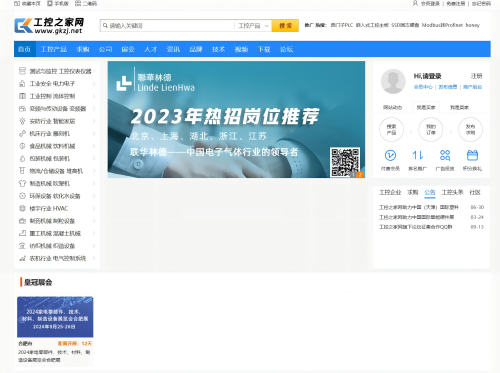Click the 搜索产品 circle button

(x=391, y=129)
